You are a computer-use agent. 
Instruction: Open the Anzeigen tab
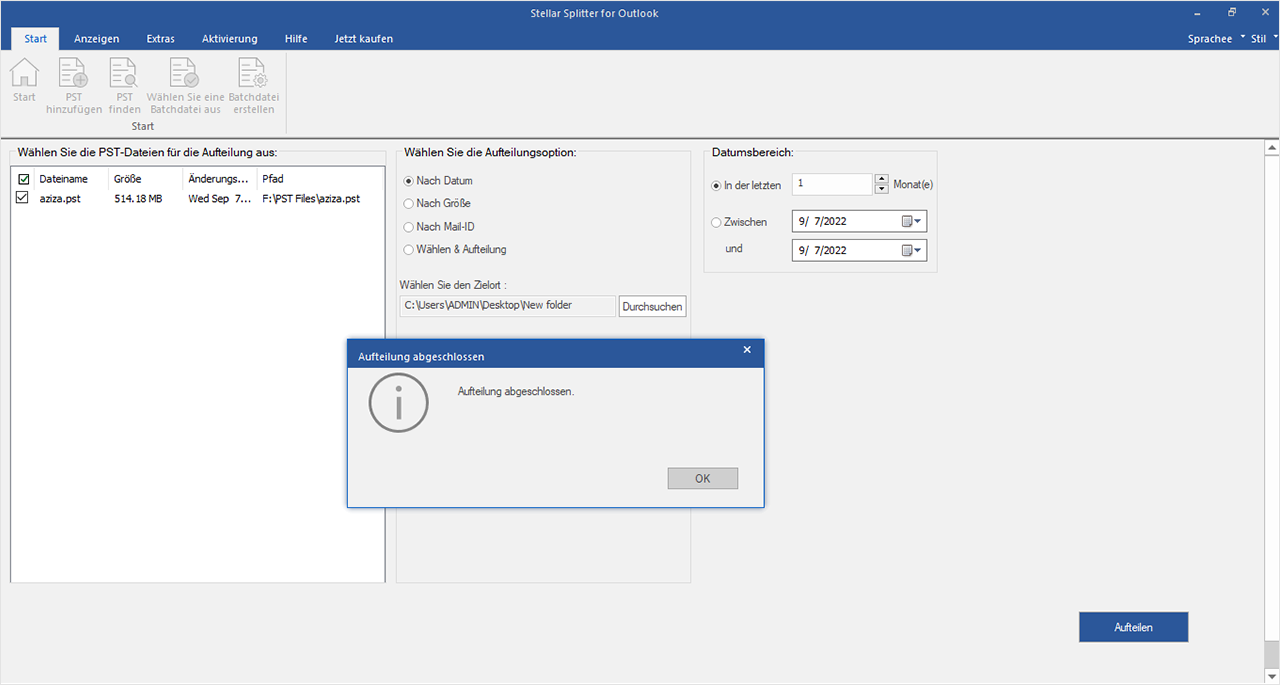pyautogui.click(x=97, y=39)
